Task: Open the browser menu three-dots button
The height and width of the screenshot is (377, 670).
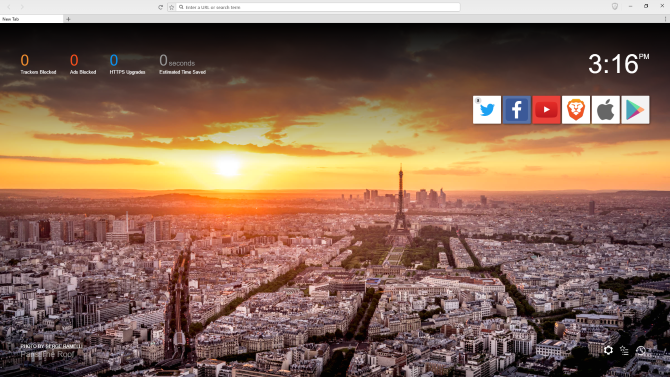Action: (665, 19)
